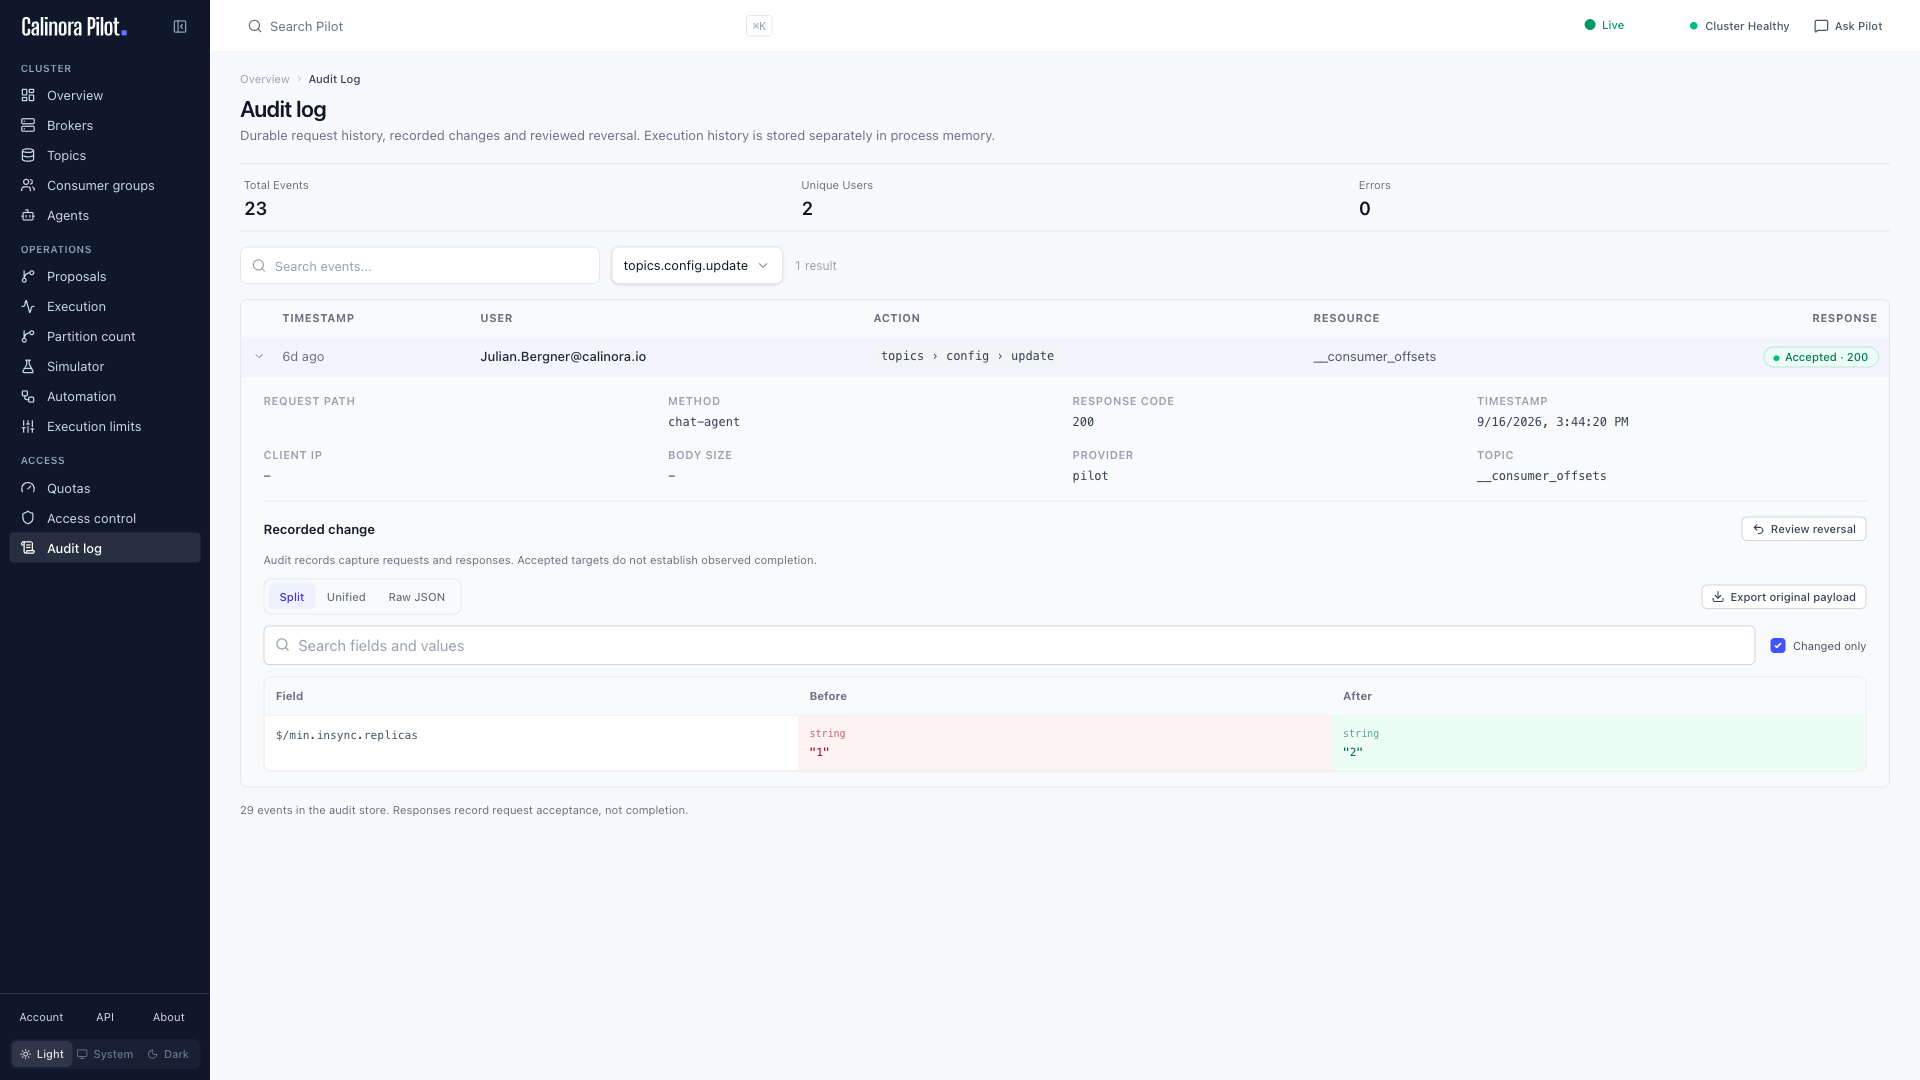Viewport: 1920px width, 1080px height.
Task: Click the Accepted · 200 response badge
Action: pyautogui.click(x=1821, y=357)
